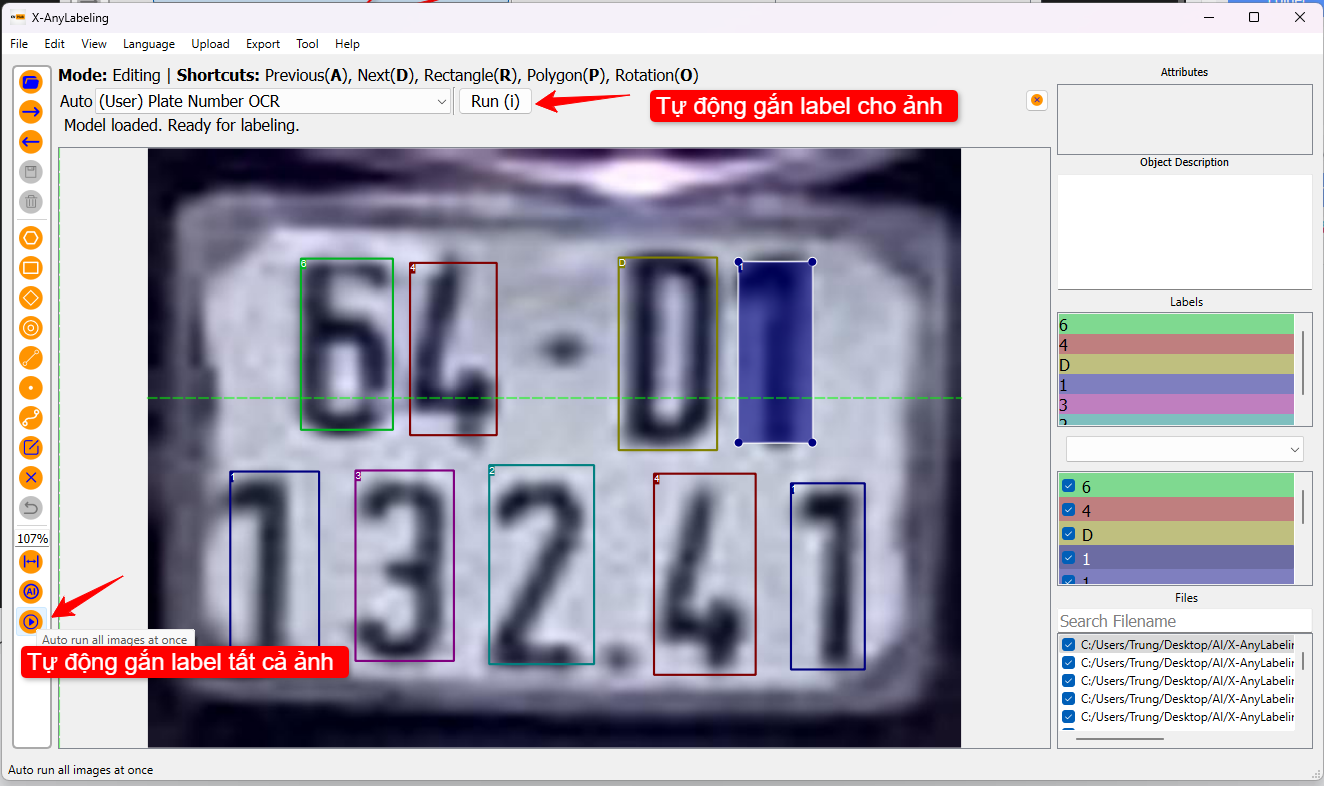1324x786 pixels.
Task: Uncheck the first file checkbox in Files list
Action: coord(1066,644)
